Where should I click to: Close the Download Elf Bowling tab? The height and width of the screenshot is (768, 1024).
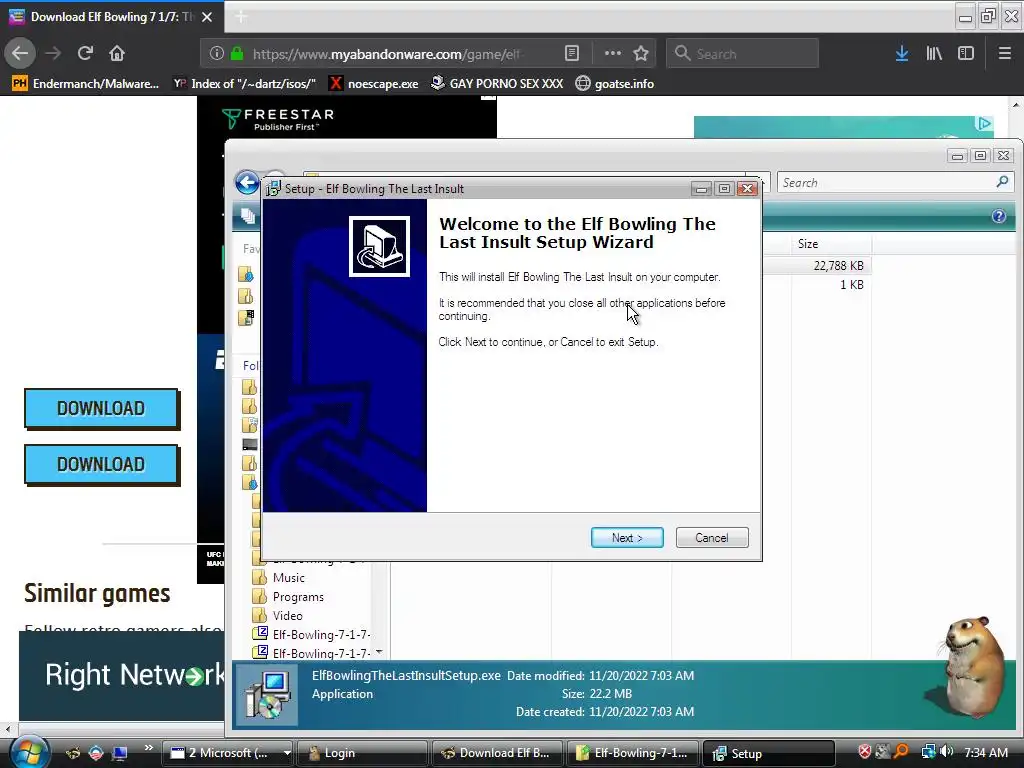207,17
